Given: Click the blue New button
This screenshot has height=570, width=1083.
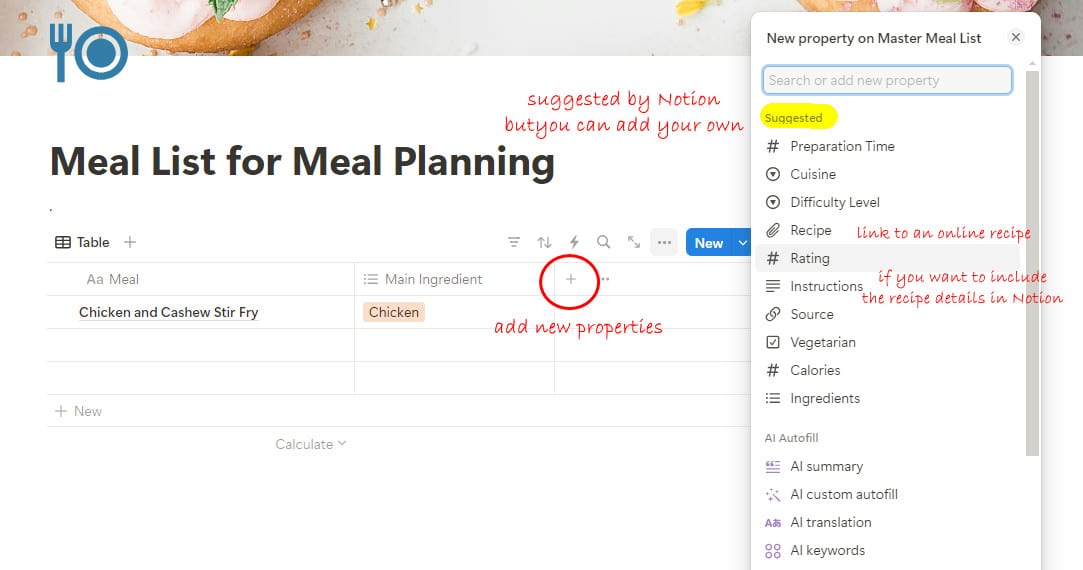Looking at the screenshot, I should click(709, 243).
